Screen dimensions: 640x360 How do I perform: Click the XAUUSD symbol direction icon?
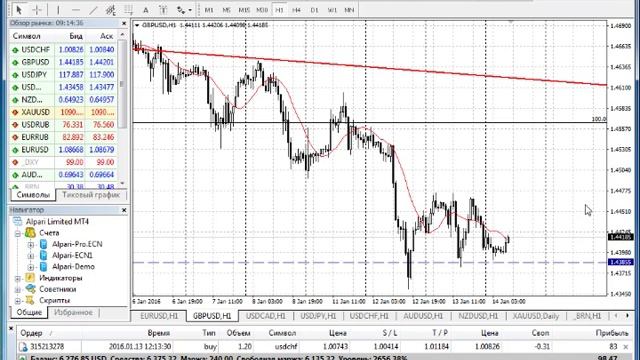(16, 112)
